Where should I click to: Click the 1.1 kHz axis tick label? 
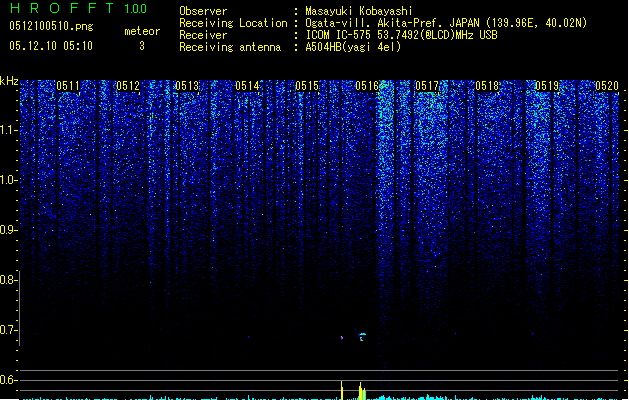click(x=8, y=130)
